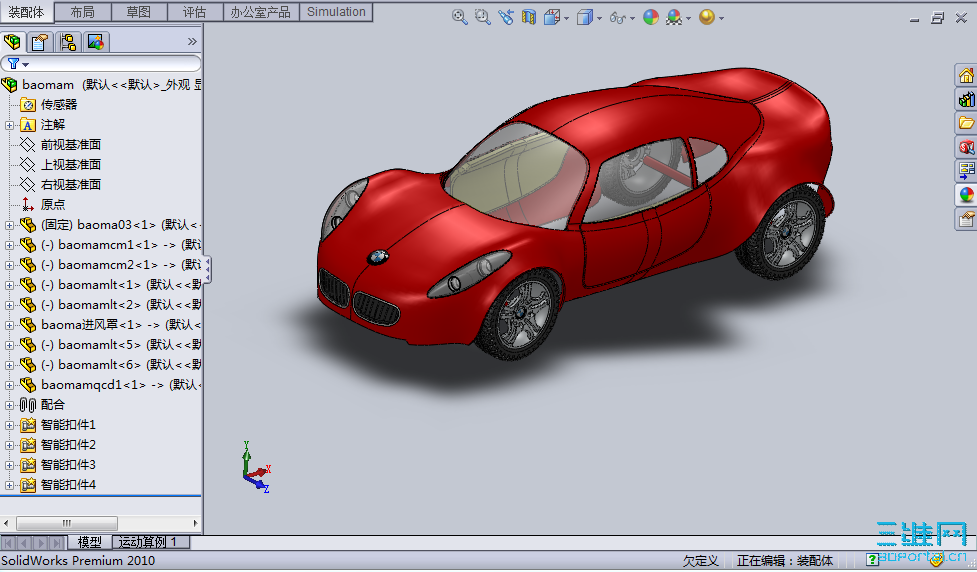Open the 运动算例 1 tab
Screen dimensions: 977x572
tap(148, 542)
